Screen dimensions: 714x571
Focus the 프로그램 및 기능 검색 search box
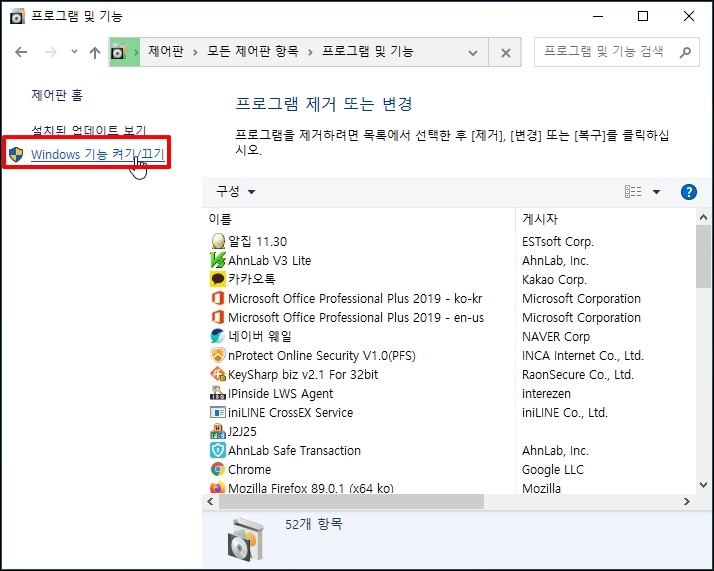pos(617,52)
